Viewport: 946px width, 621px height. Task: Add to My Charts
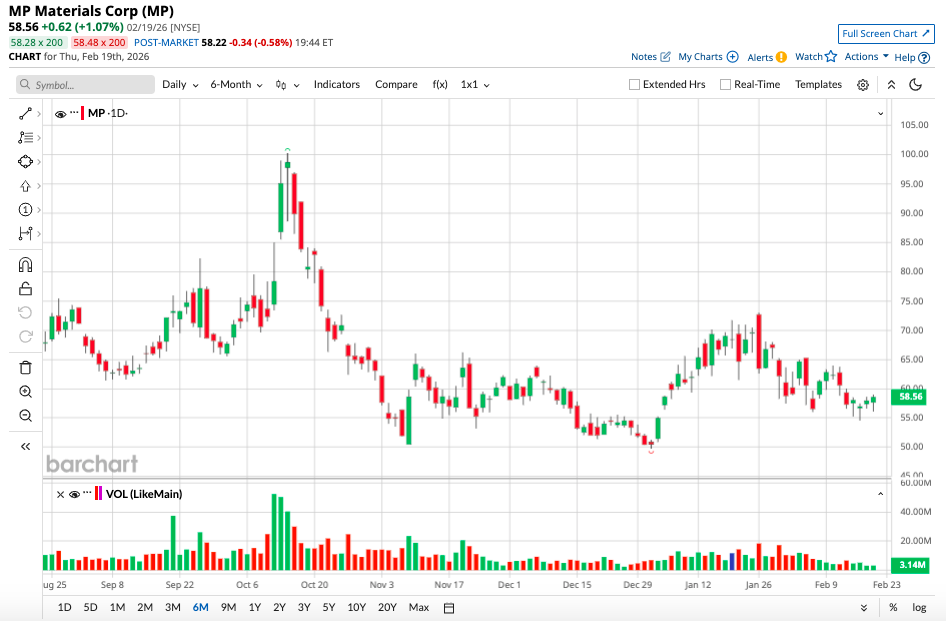(708, 57)
